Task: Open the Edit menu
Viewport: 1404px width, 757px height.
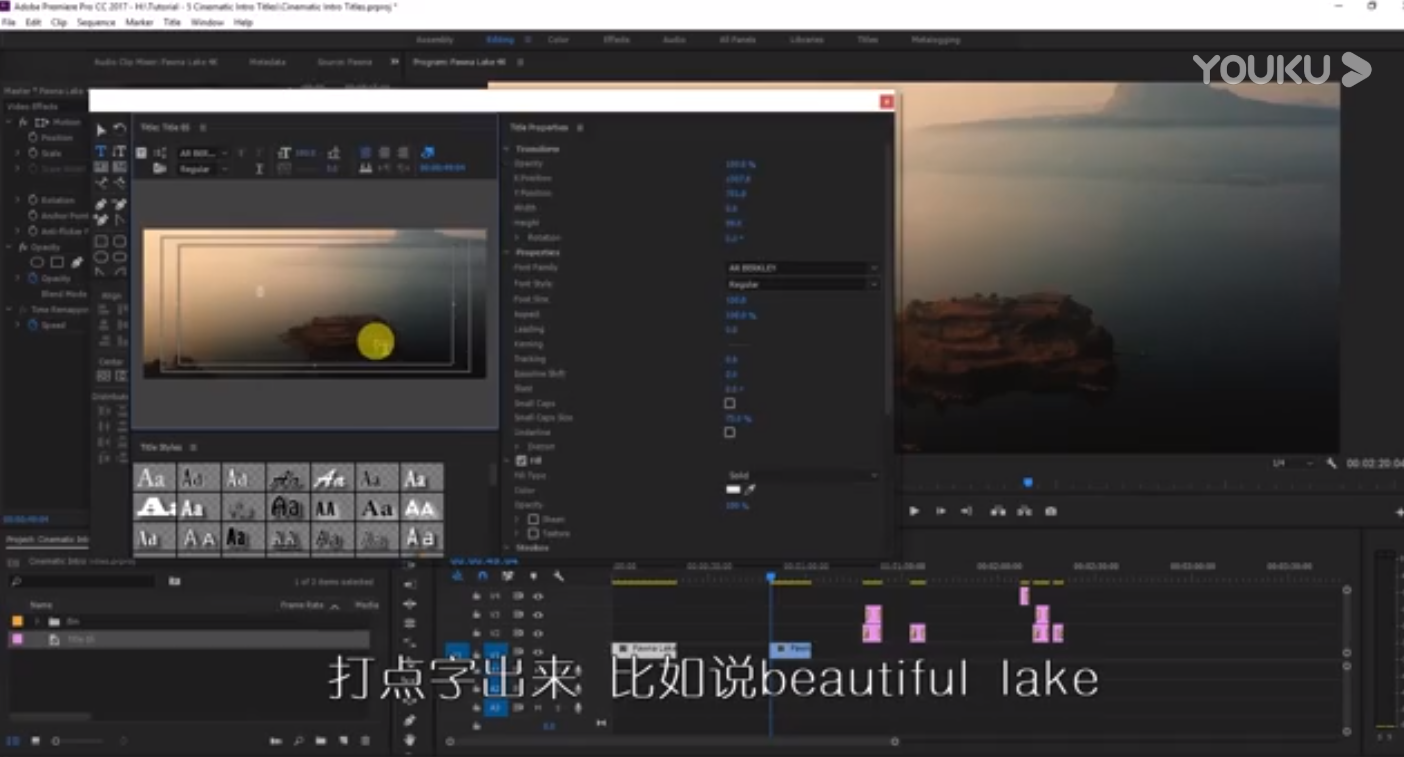Action: (x=33, y=22)
